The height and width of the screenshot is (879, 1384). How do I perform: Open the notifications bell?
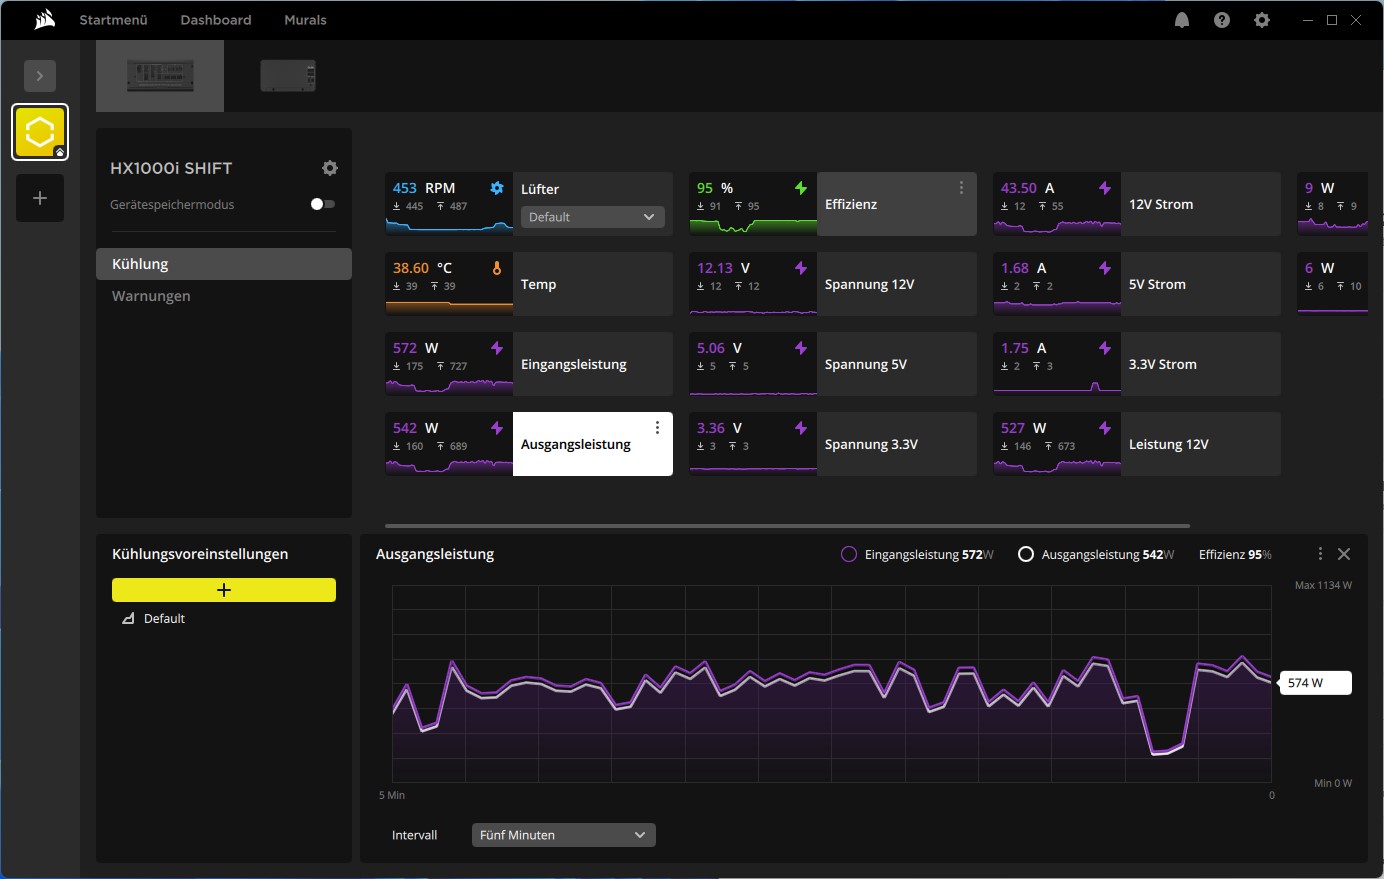(x=1181, y=19)
